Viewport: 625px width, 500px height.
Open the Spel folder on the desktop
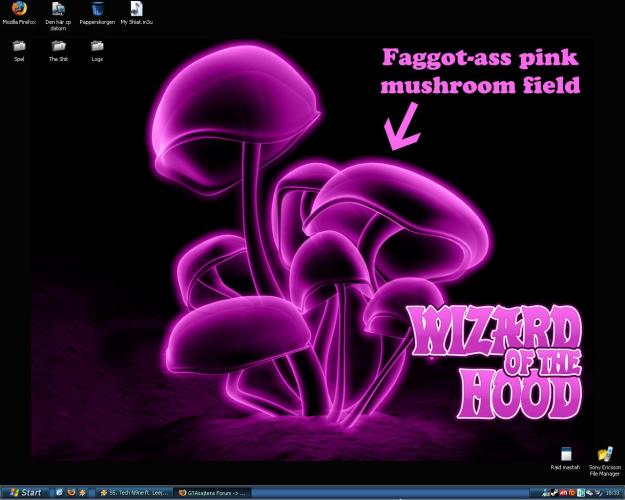pyautogui.click(x=19, y=47)
